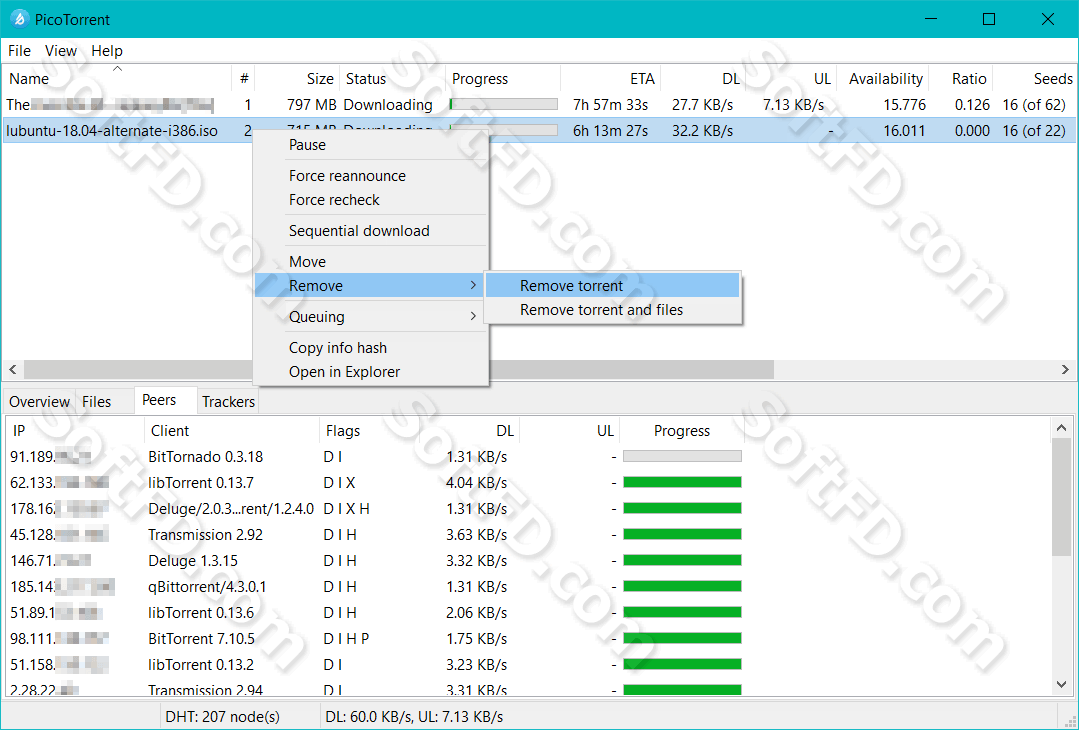
Task: Click the DL: 60.0 KB/s status text
Action: pyautogui.click(x=414, y=717)
